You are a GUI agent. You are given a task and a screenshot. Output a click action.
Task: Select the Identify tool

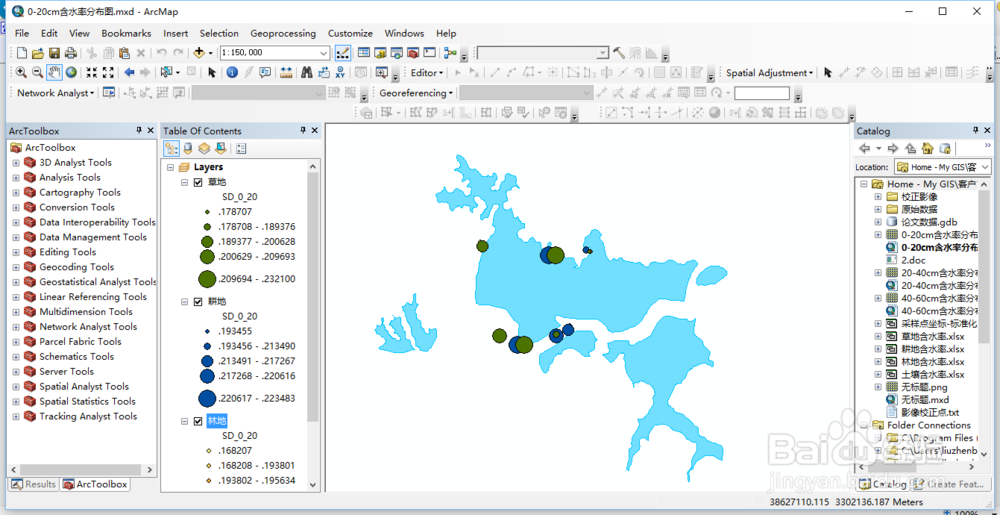point(232,73)
